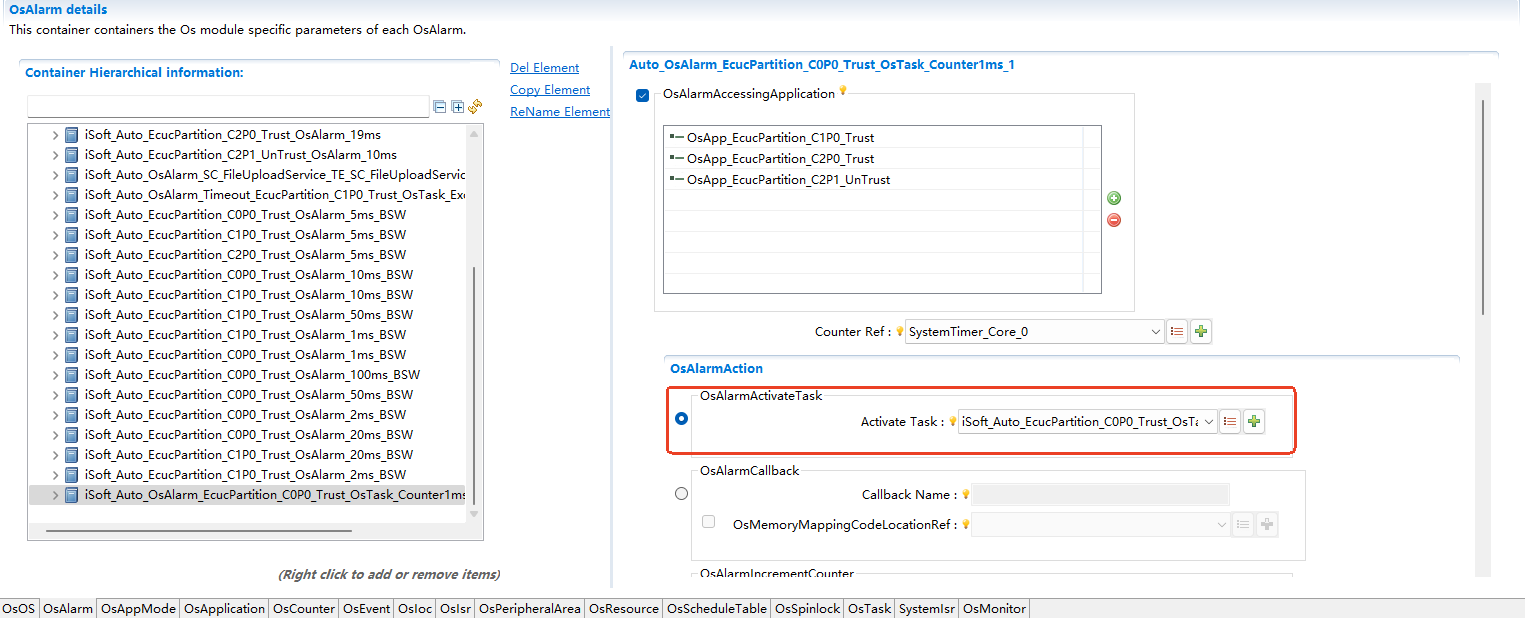Click the expand all tree icon
Screen dimensions: 1527x618
(457, 107)
